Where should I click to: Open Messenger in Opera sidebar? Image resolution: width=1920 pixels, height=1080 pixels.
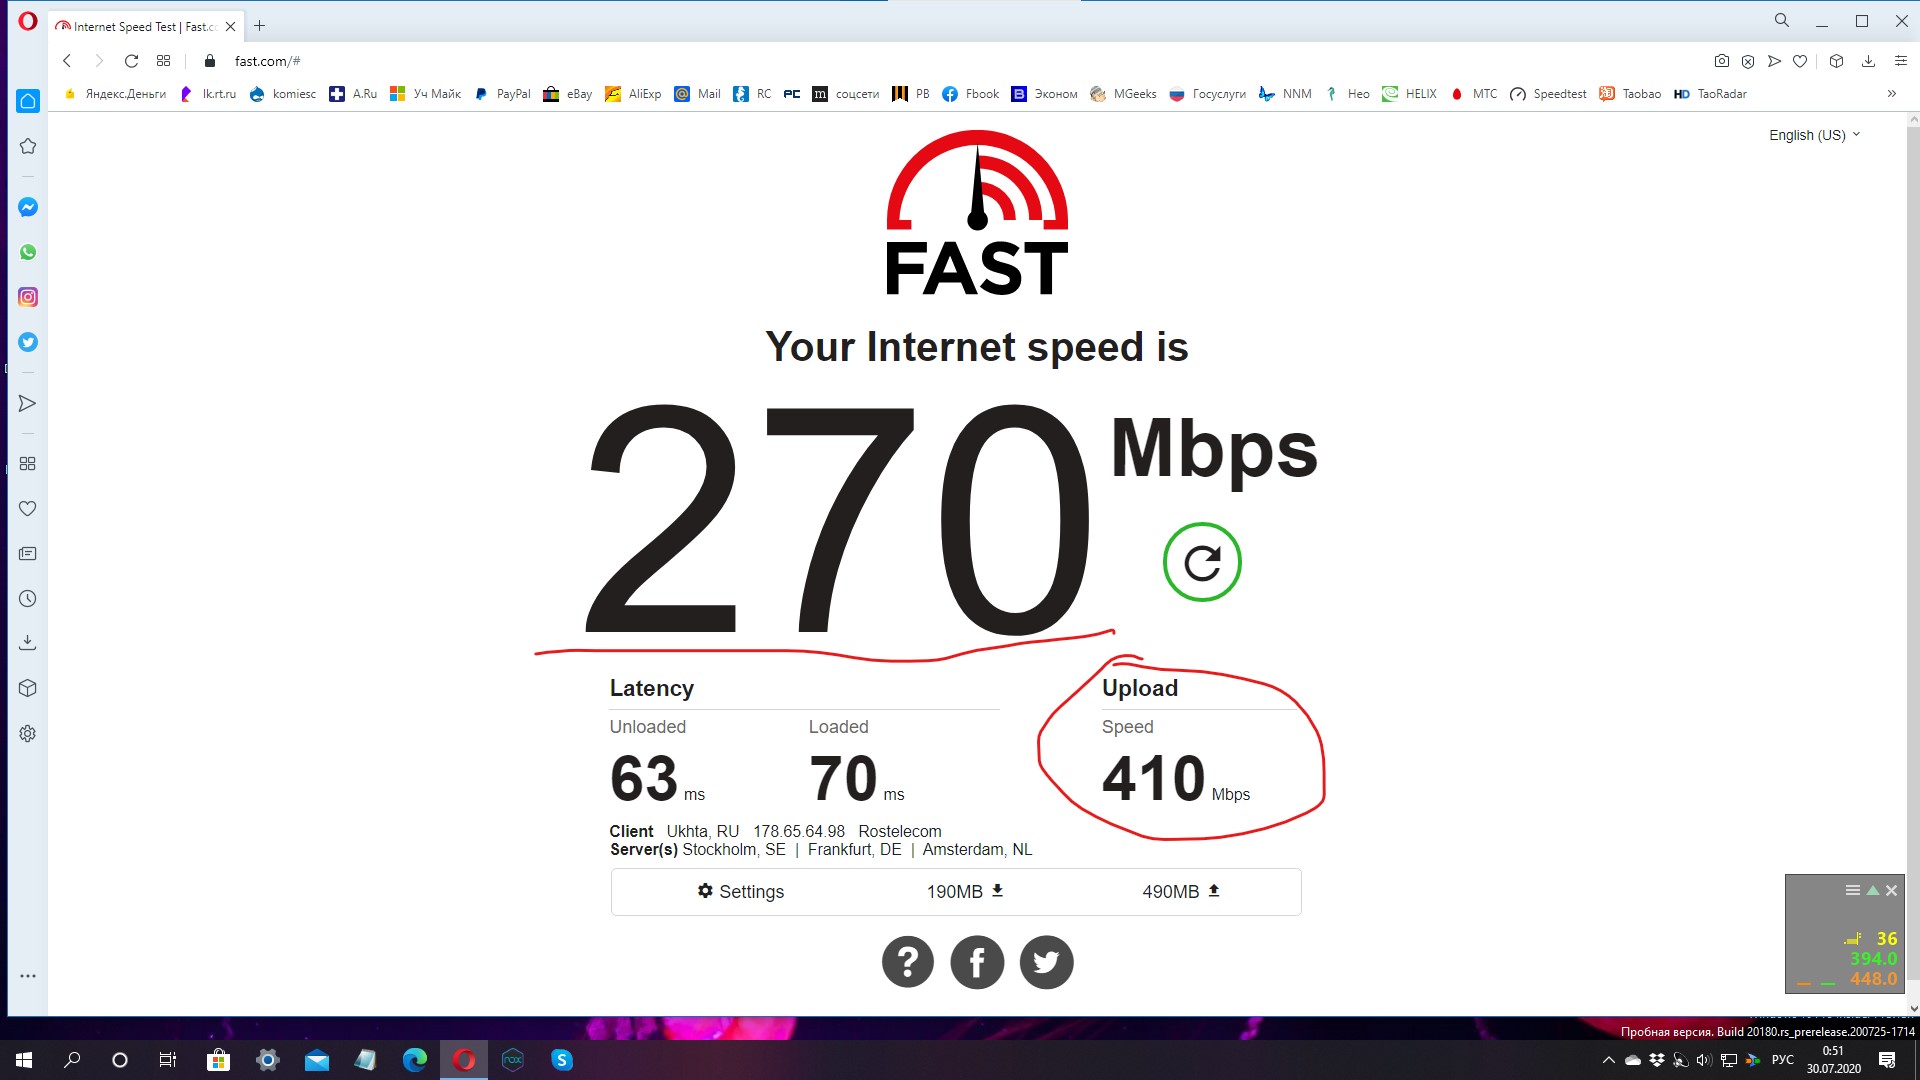pyautogui.click(x=28, y=207)
